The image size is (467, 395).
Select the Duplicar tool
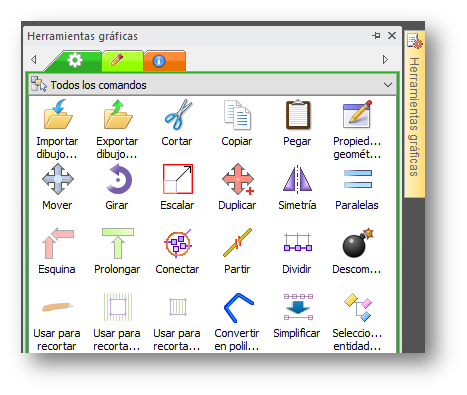coord(238,179)
